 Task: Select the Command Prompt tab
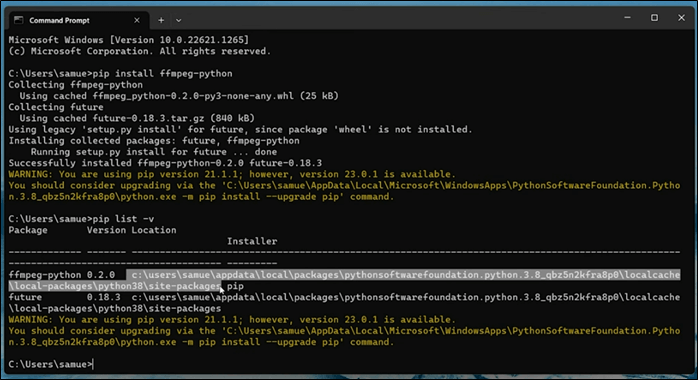(x=79, y=20)
